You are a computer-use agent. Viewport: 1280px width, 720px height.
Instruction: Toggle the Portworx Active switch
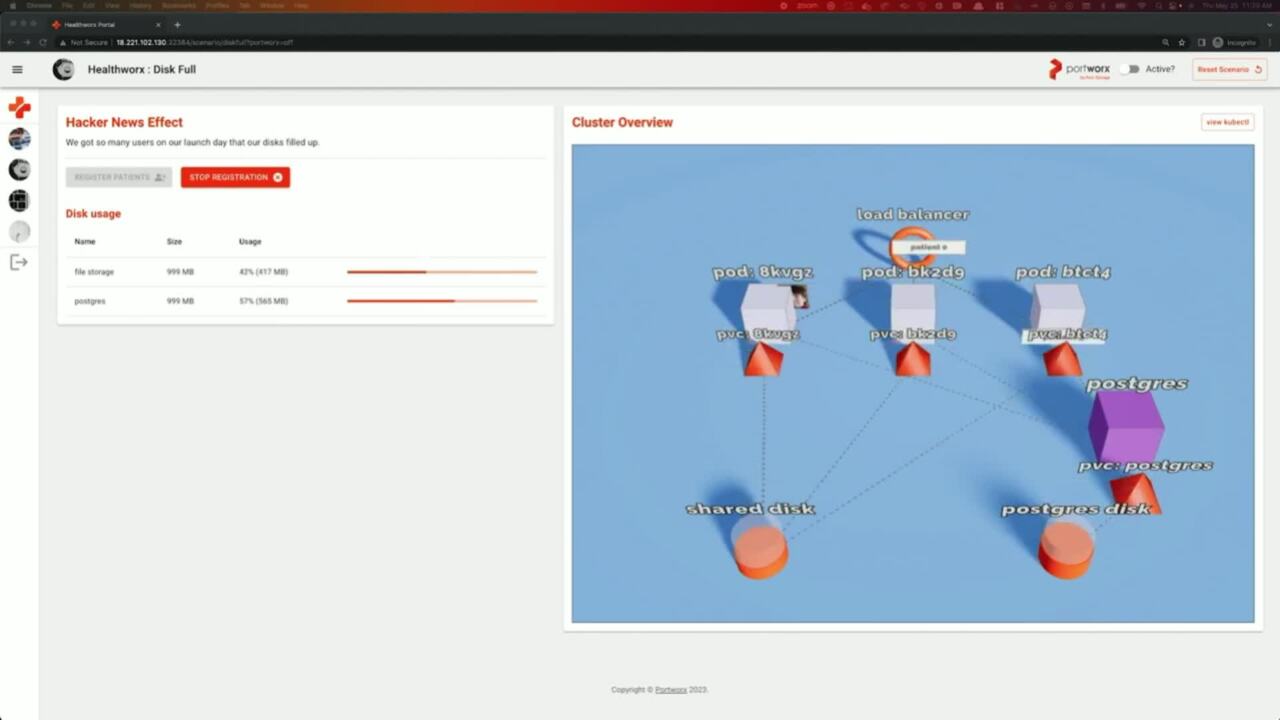coord(1129,69)
